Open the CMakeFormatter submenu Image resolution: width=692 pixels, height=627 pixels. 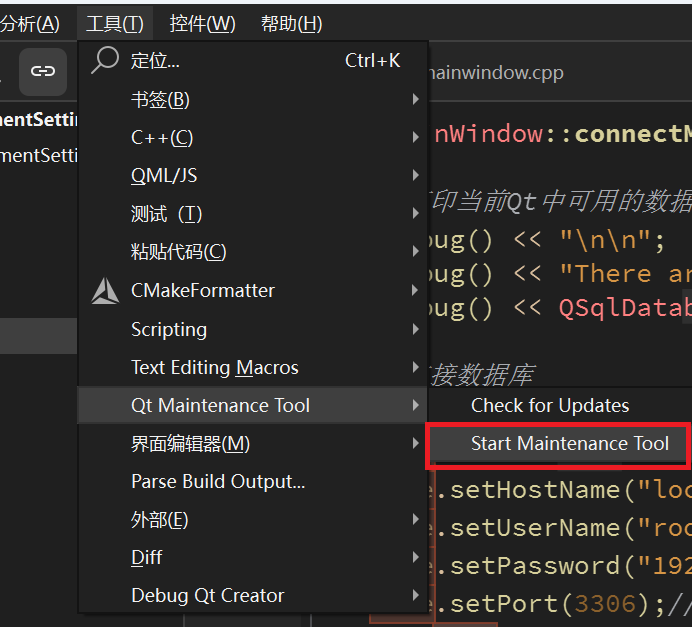(x=252, y=291)
